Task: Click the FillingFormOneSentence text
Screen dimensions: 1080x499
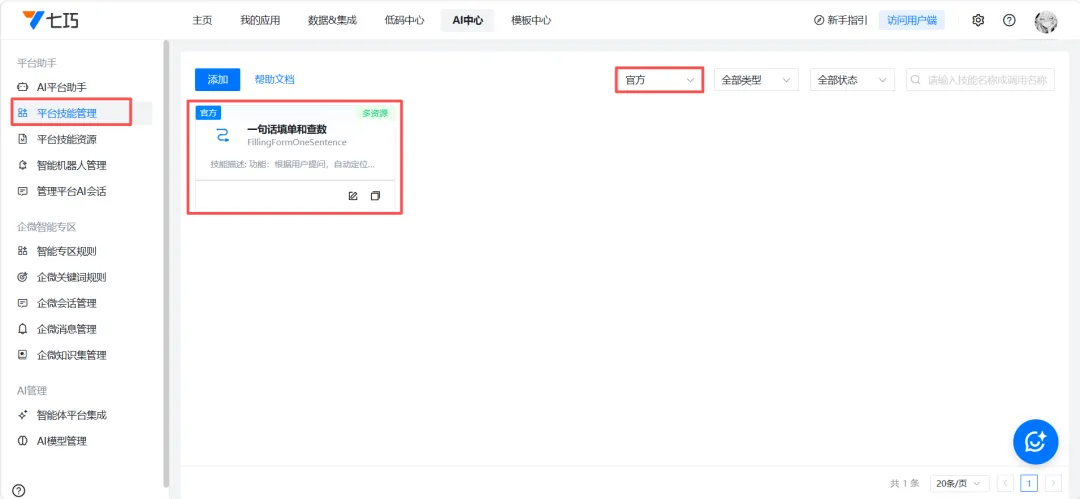Action: (x=297, y=143)
